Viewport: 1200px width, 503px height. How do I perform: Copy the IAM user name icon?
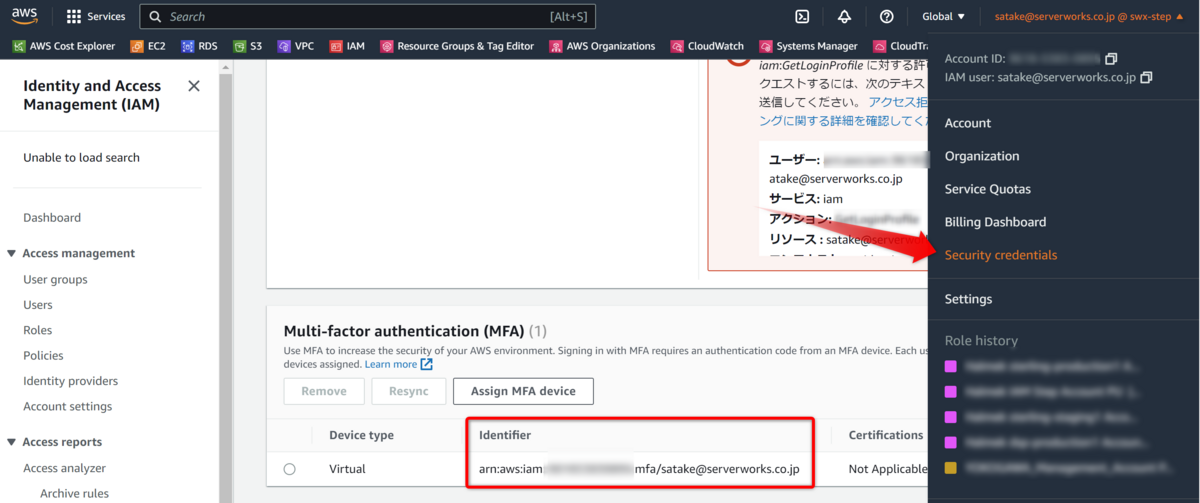coord(1146,77)
